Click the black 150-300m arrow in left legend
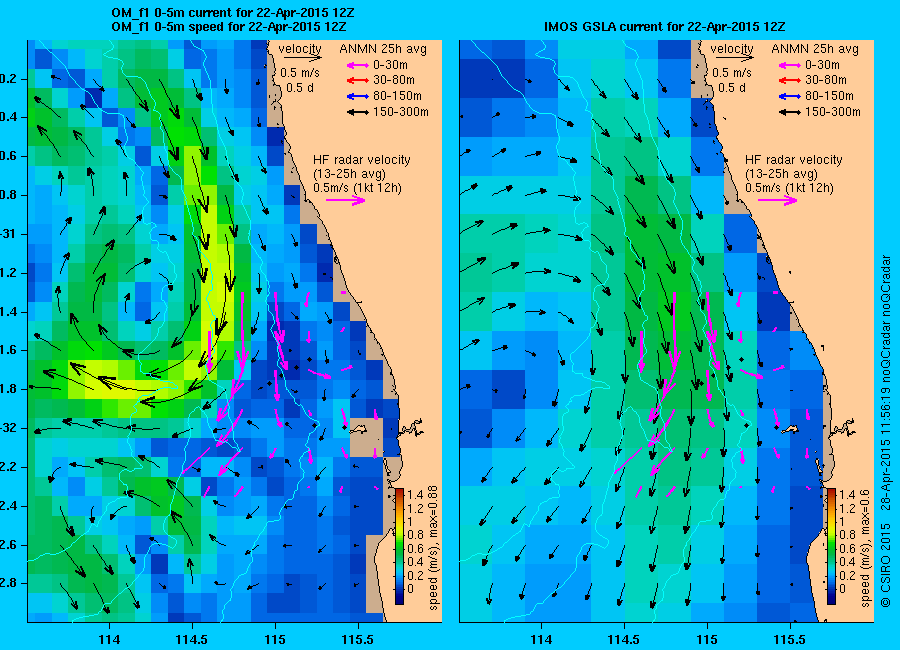The width and height of the screenshot is (900, 650). (x=358, y=113)
